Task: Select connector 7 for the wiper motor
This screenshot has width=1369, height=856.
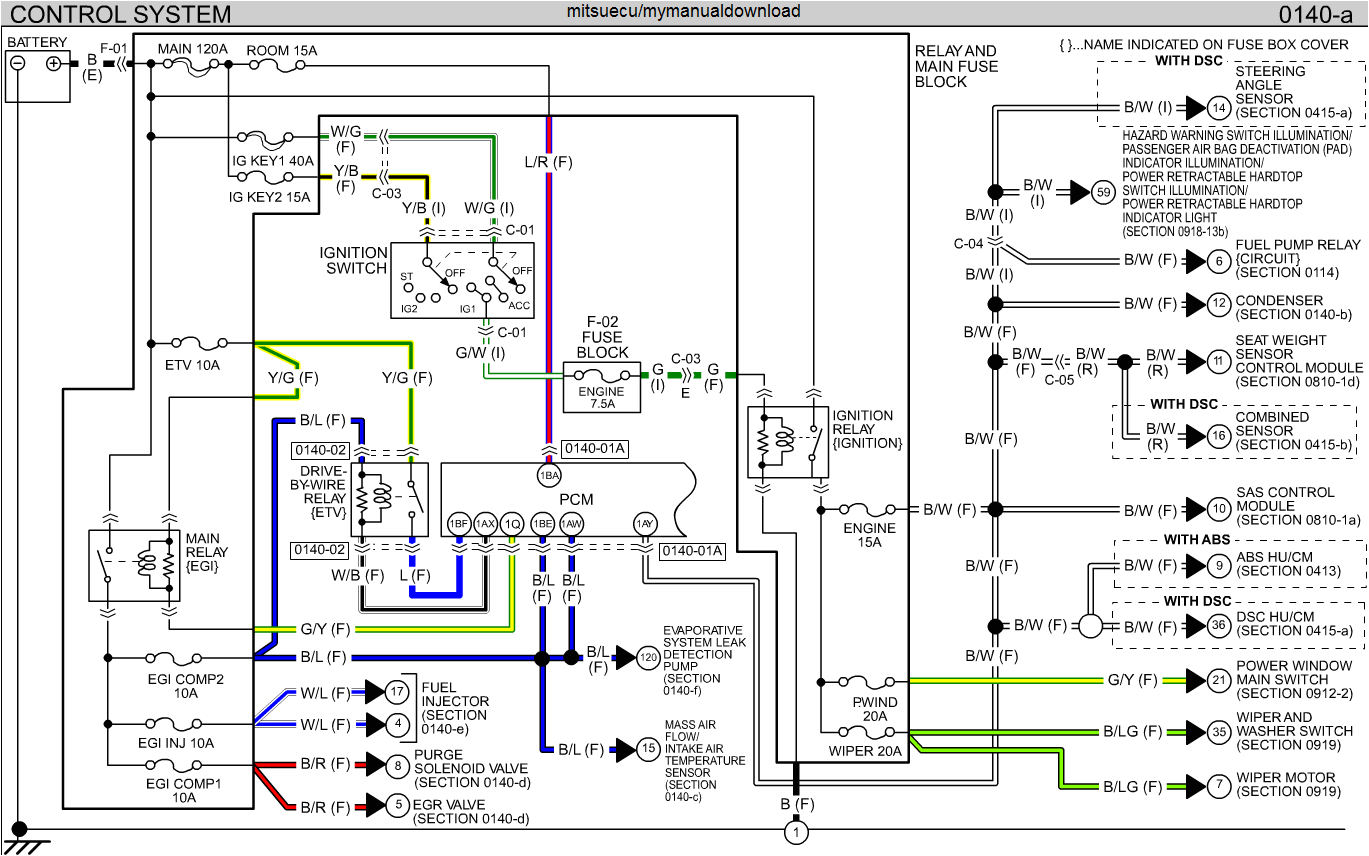Action: (x=1218, y=787)
